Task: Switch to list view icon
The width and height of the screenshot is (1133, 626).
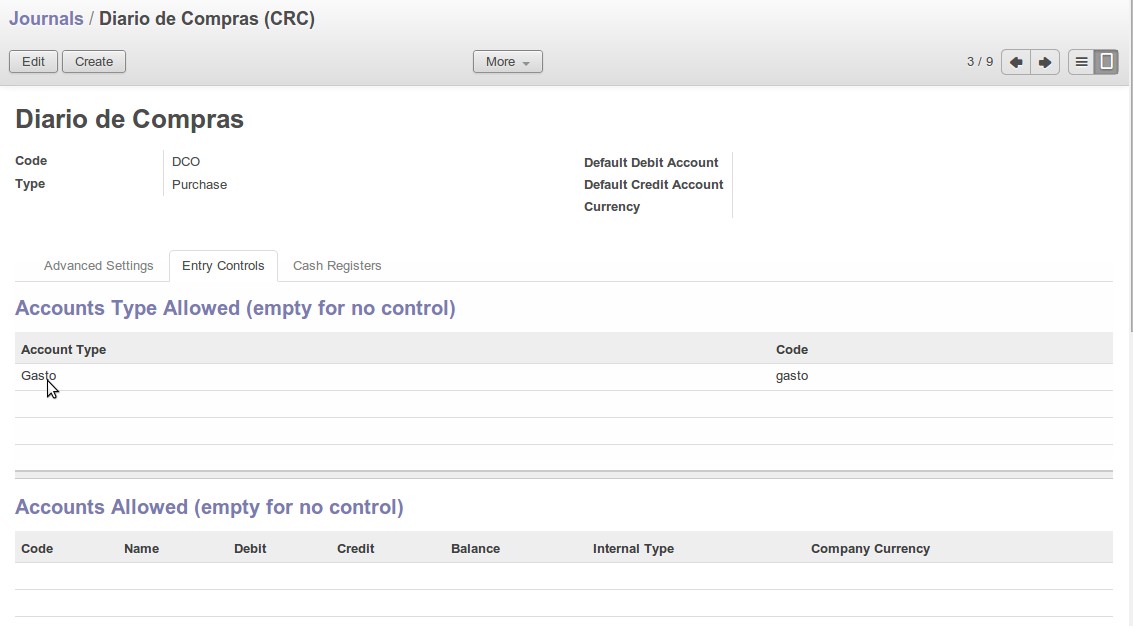Action: pyautogui.click(x=1081, y=62)
